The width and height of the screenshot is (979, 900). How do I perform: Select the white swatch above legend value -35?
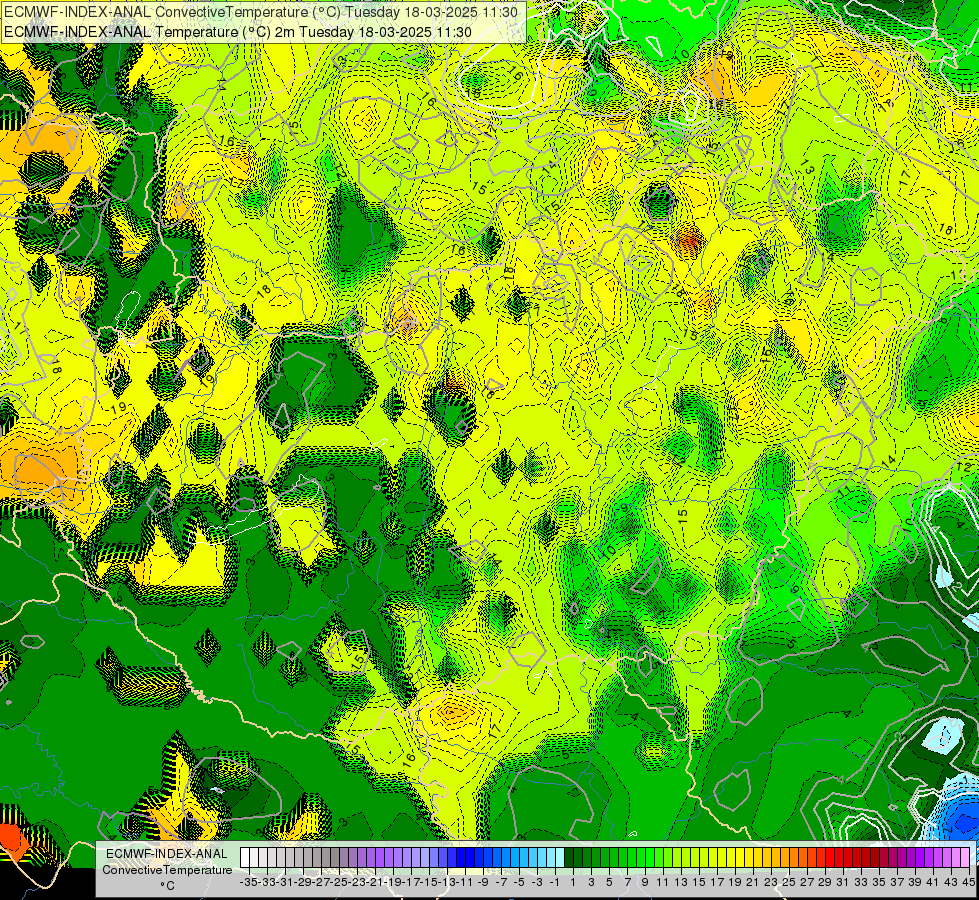245,858
